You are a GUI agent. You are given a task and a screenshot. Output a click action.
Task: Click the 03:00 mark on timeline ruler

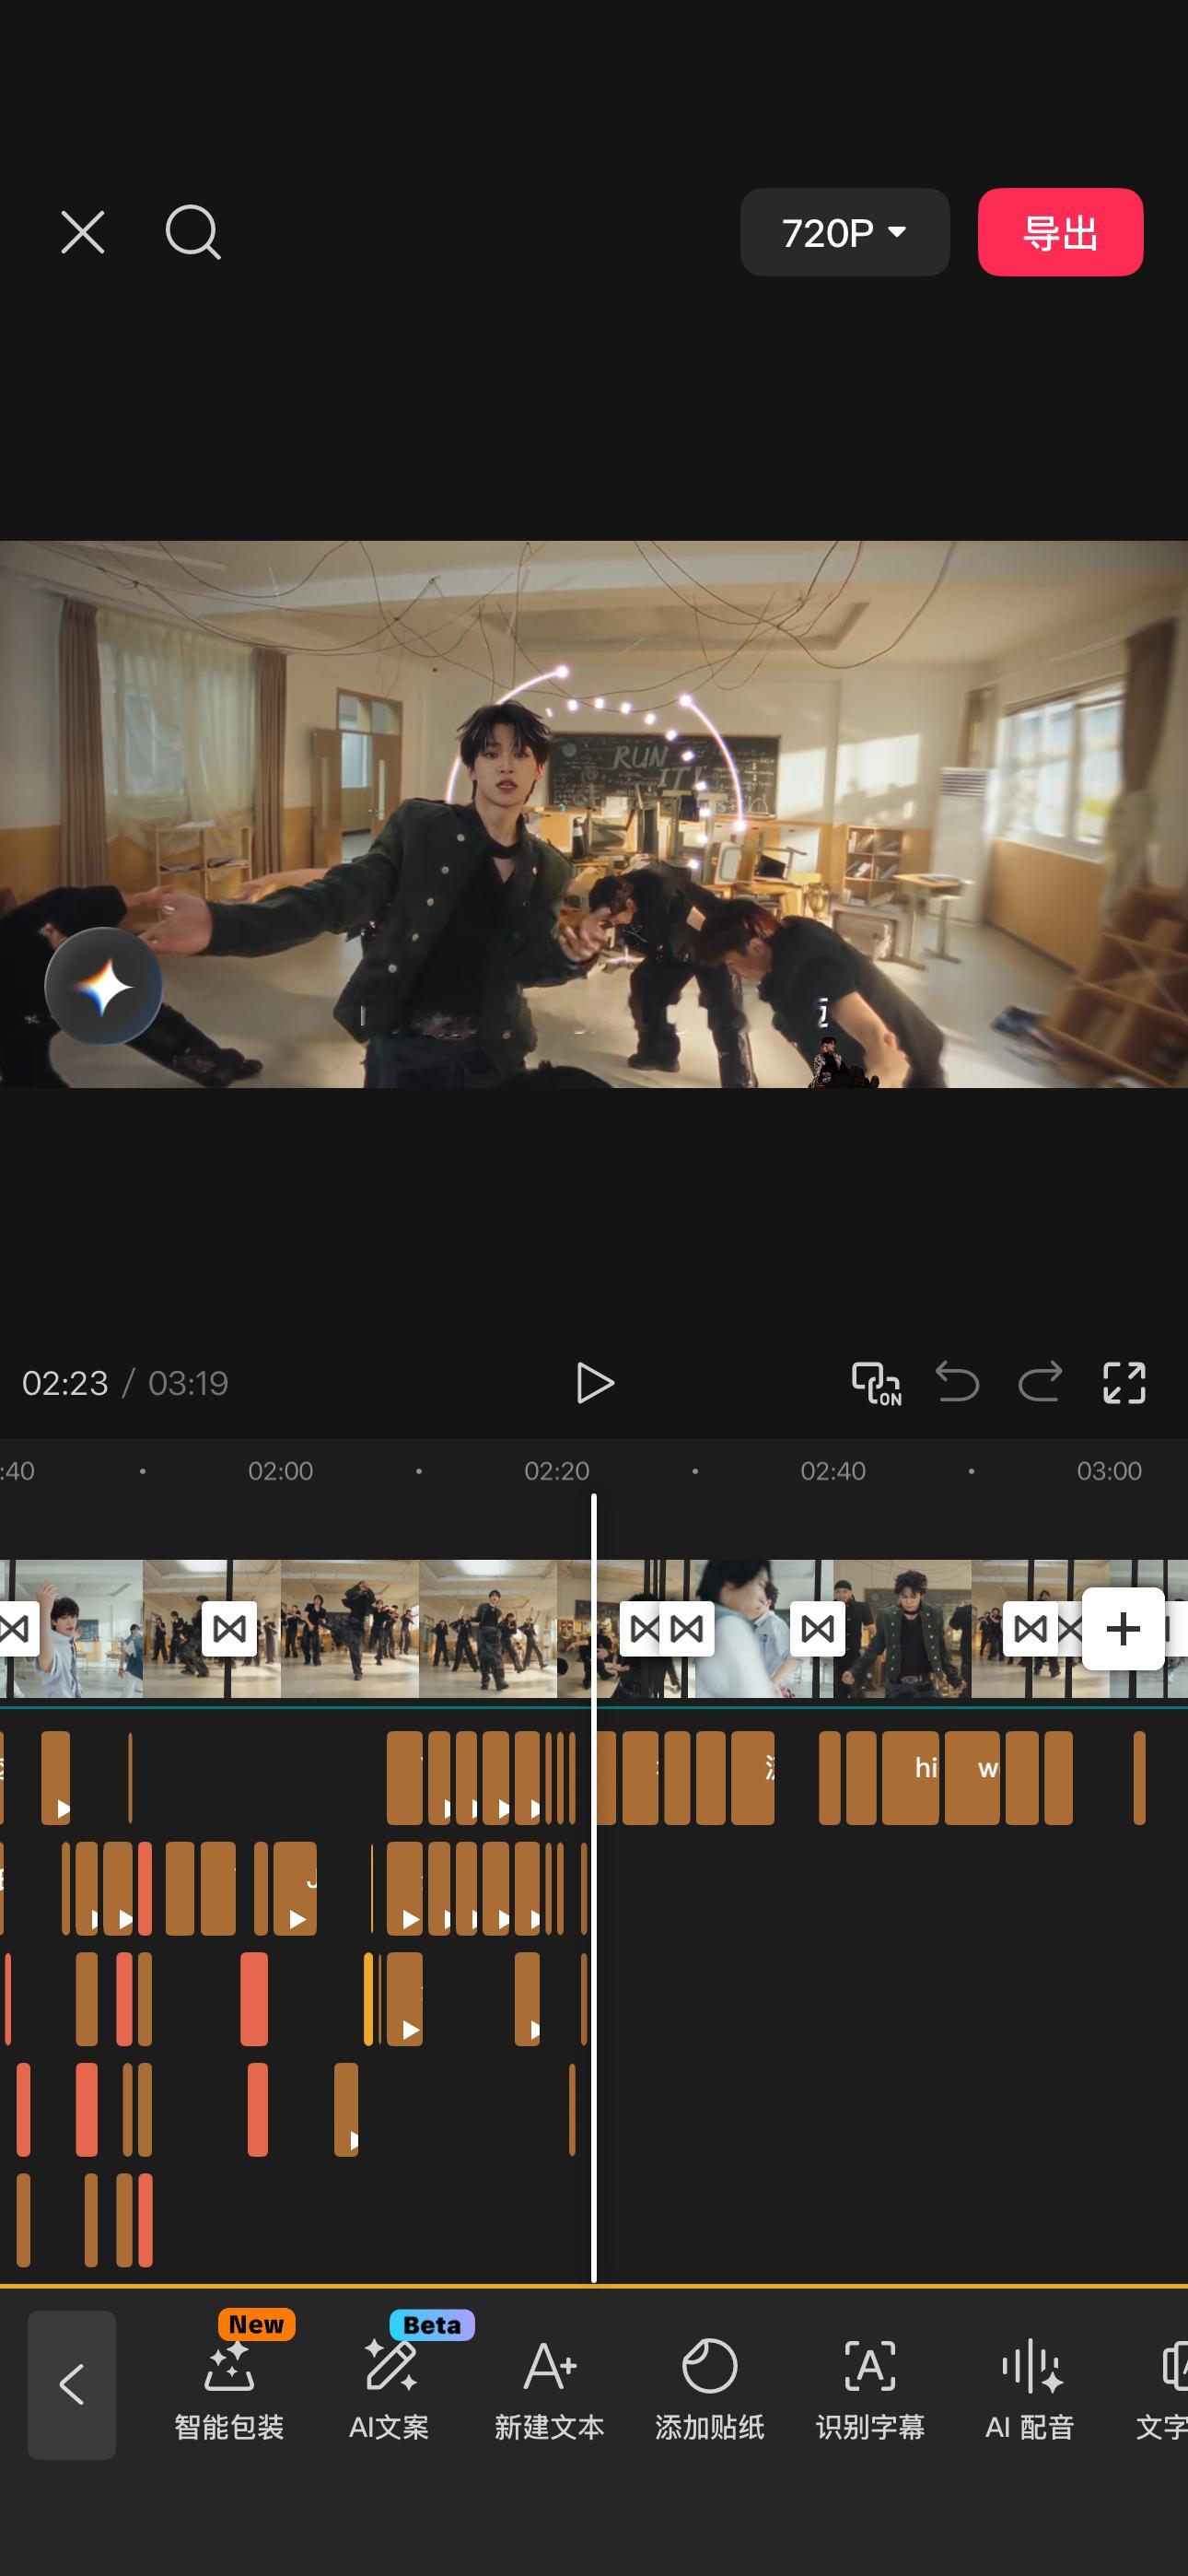click(x=1109, y=1471)
